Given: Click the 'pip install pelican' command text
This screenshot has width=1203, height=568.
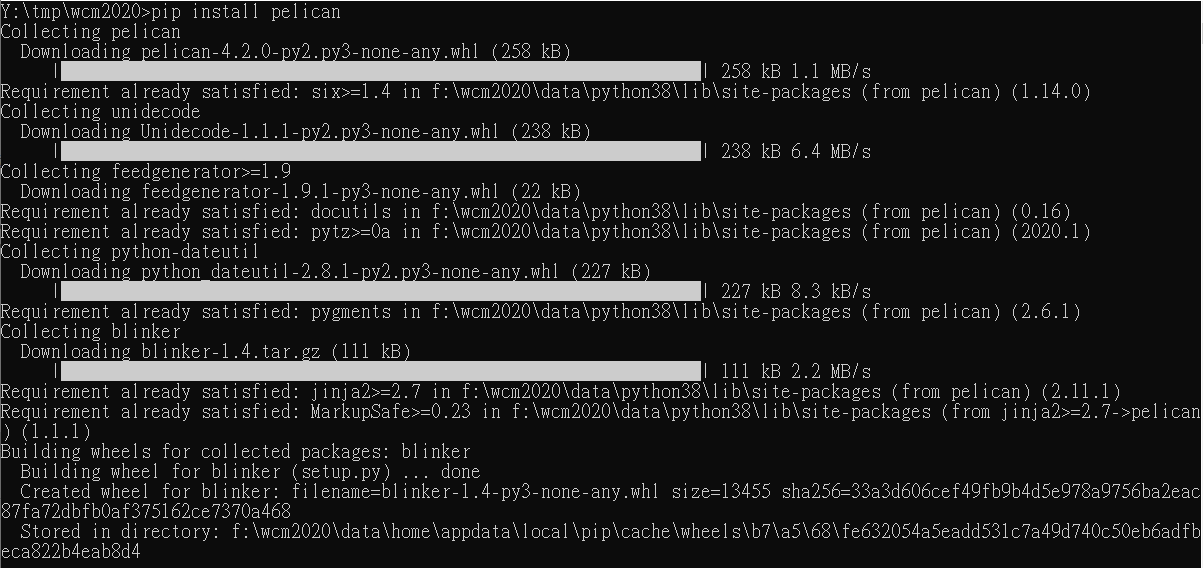Looking at the screenshot, I should coord(246,12).
